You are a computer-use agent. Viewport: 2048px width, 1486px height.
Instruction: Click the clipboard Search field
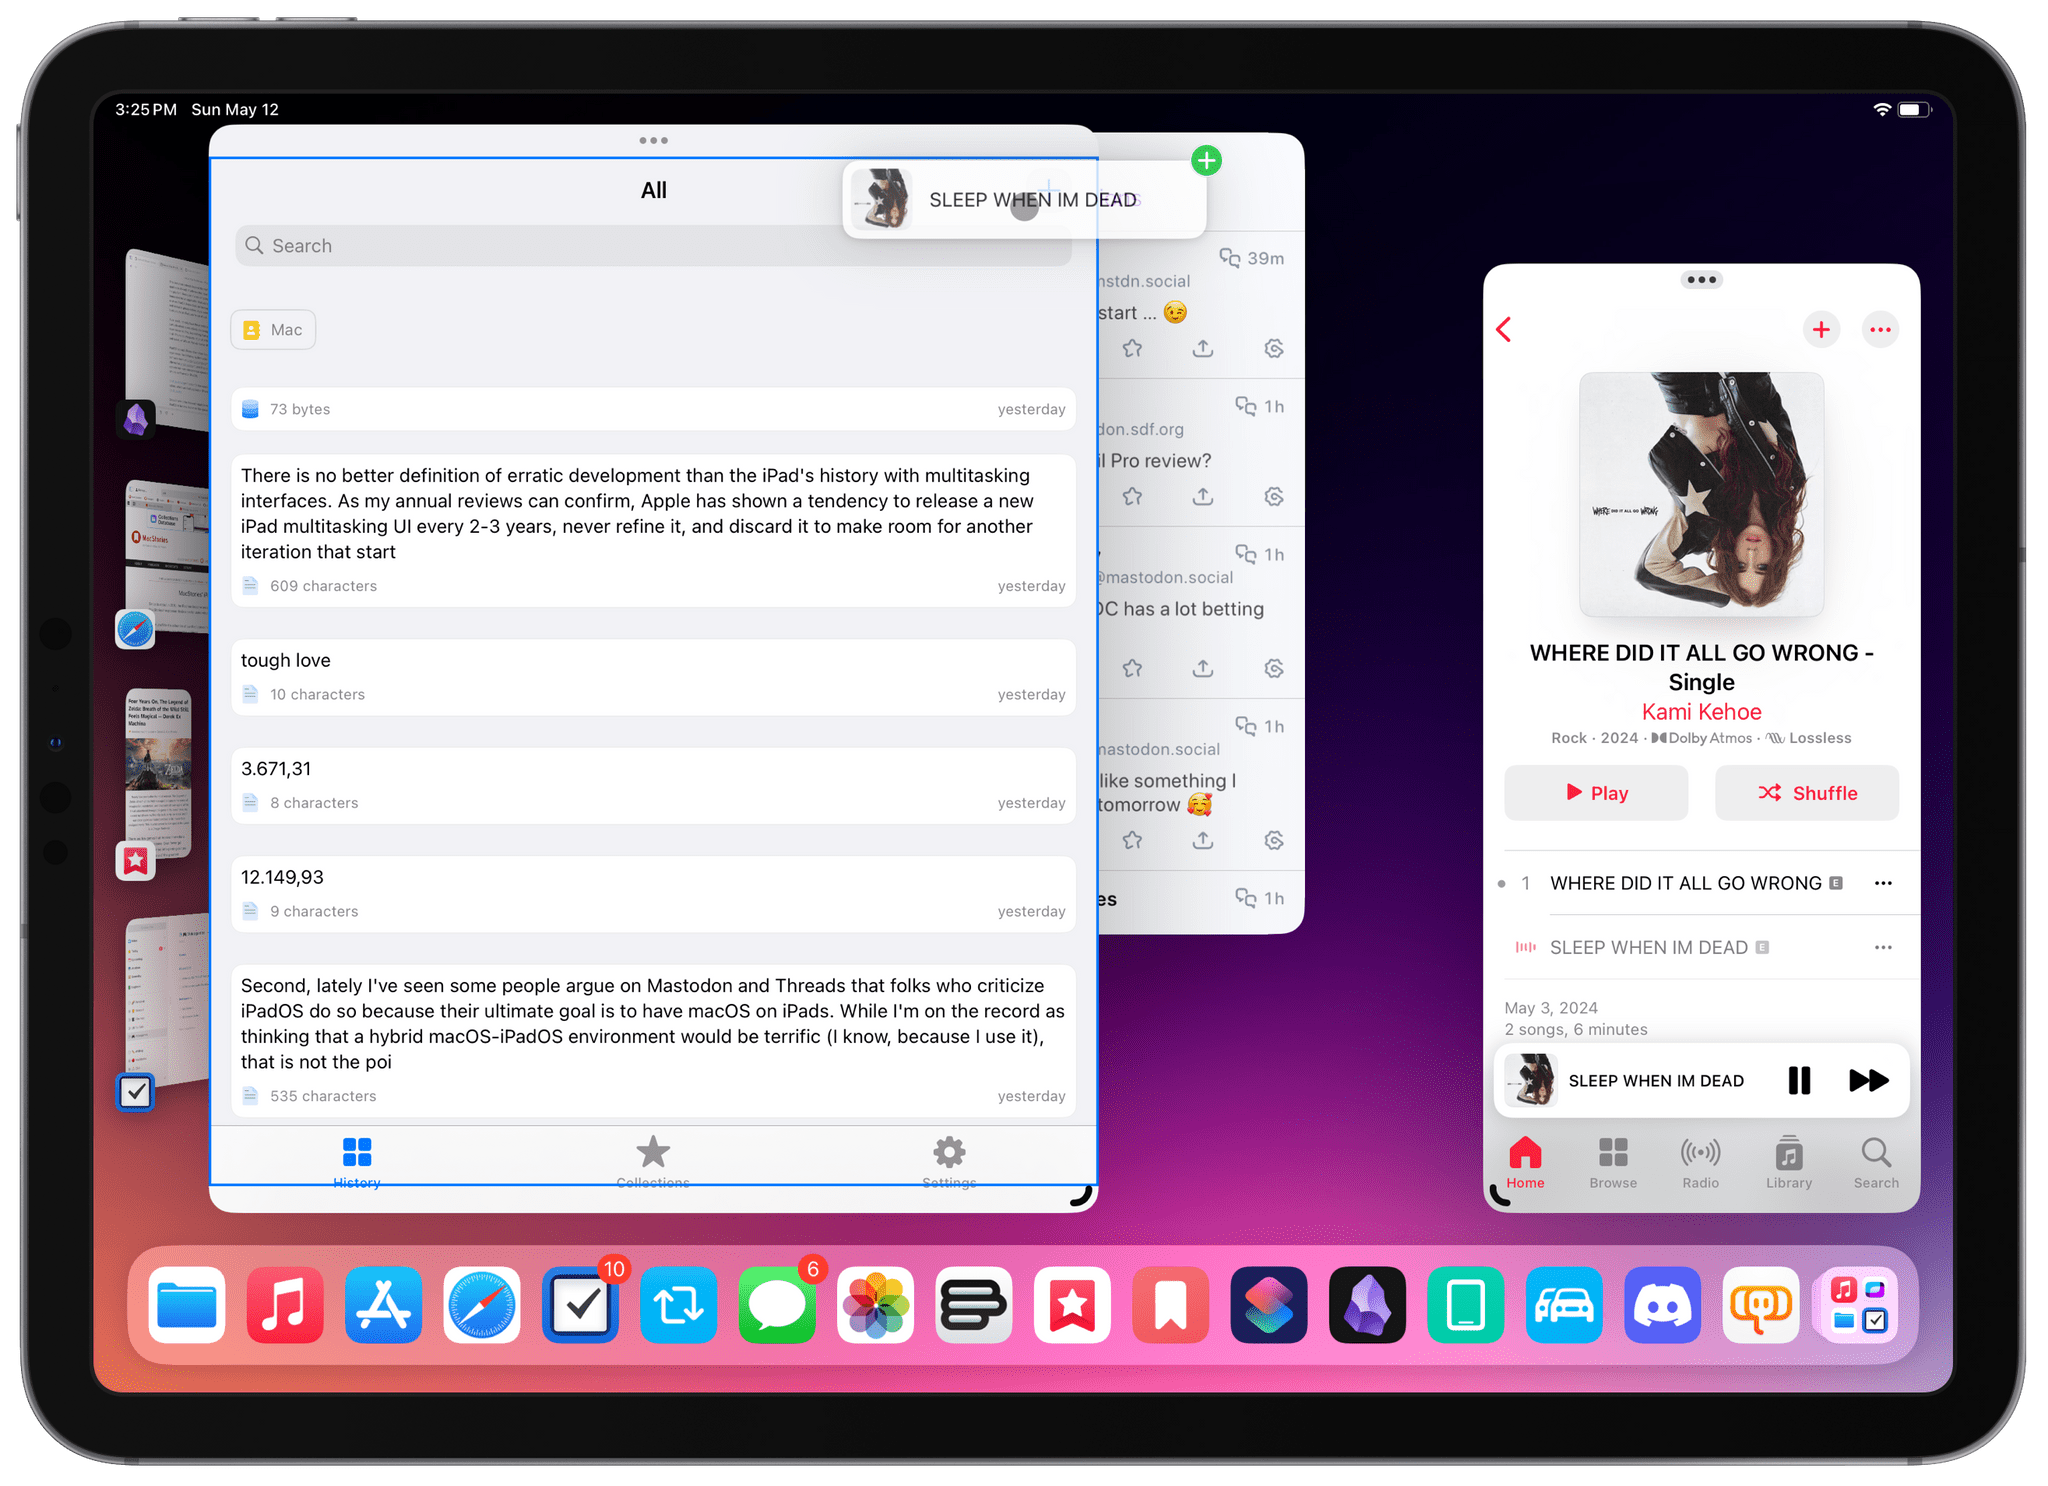[x=653, y=246]
